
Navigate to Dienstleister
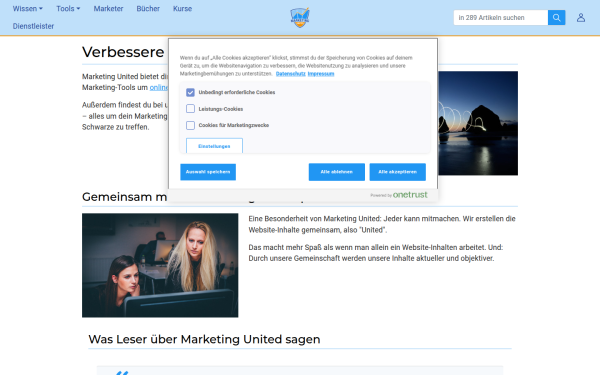(33, 26)
